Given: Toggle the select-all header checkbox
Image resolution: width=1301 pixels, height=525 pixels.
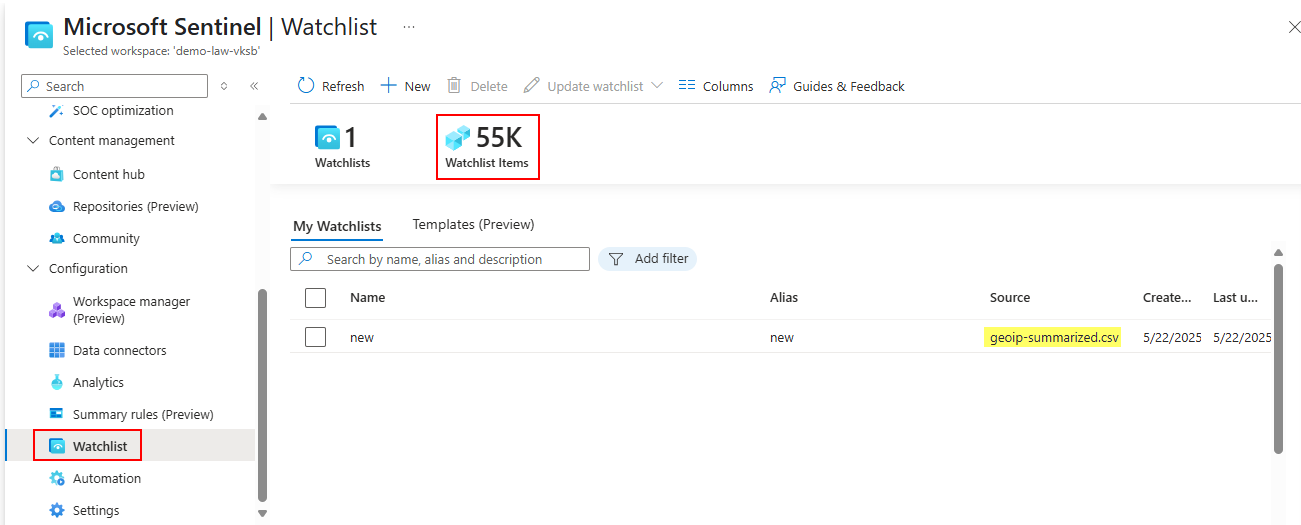Looking at the screenshot, I should pyautogui.click(x=316, y=298).
